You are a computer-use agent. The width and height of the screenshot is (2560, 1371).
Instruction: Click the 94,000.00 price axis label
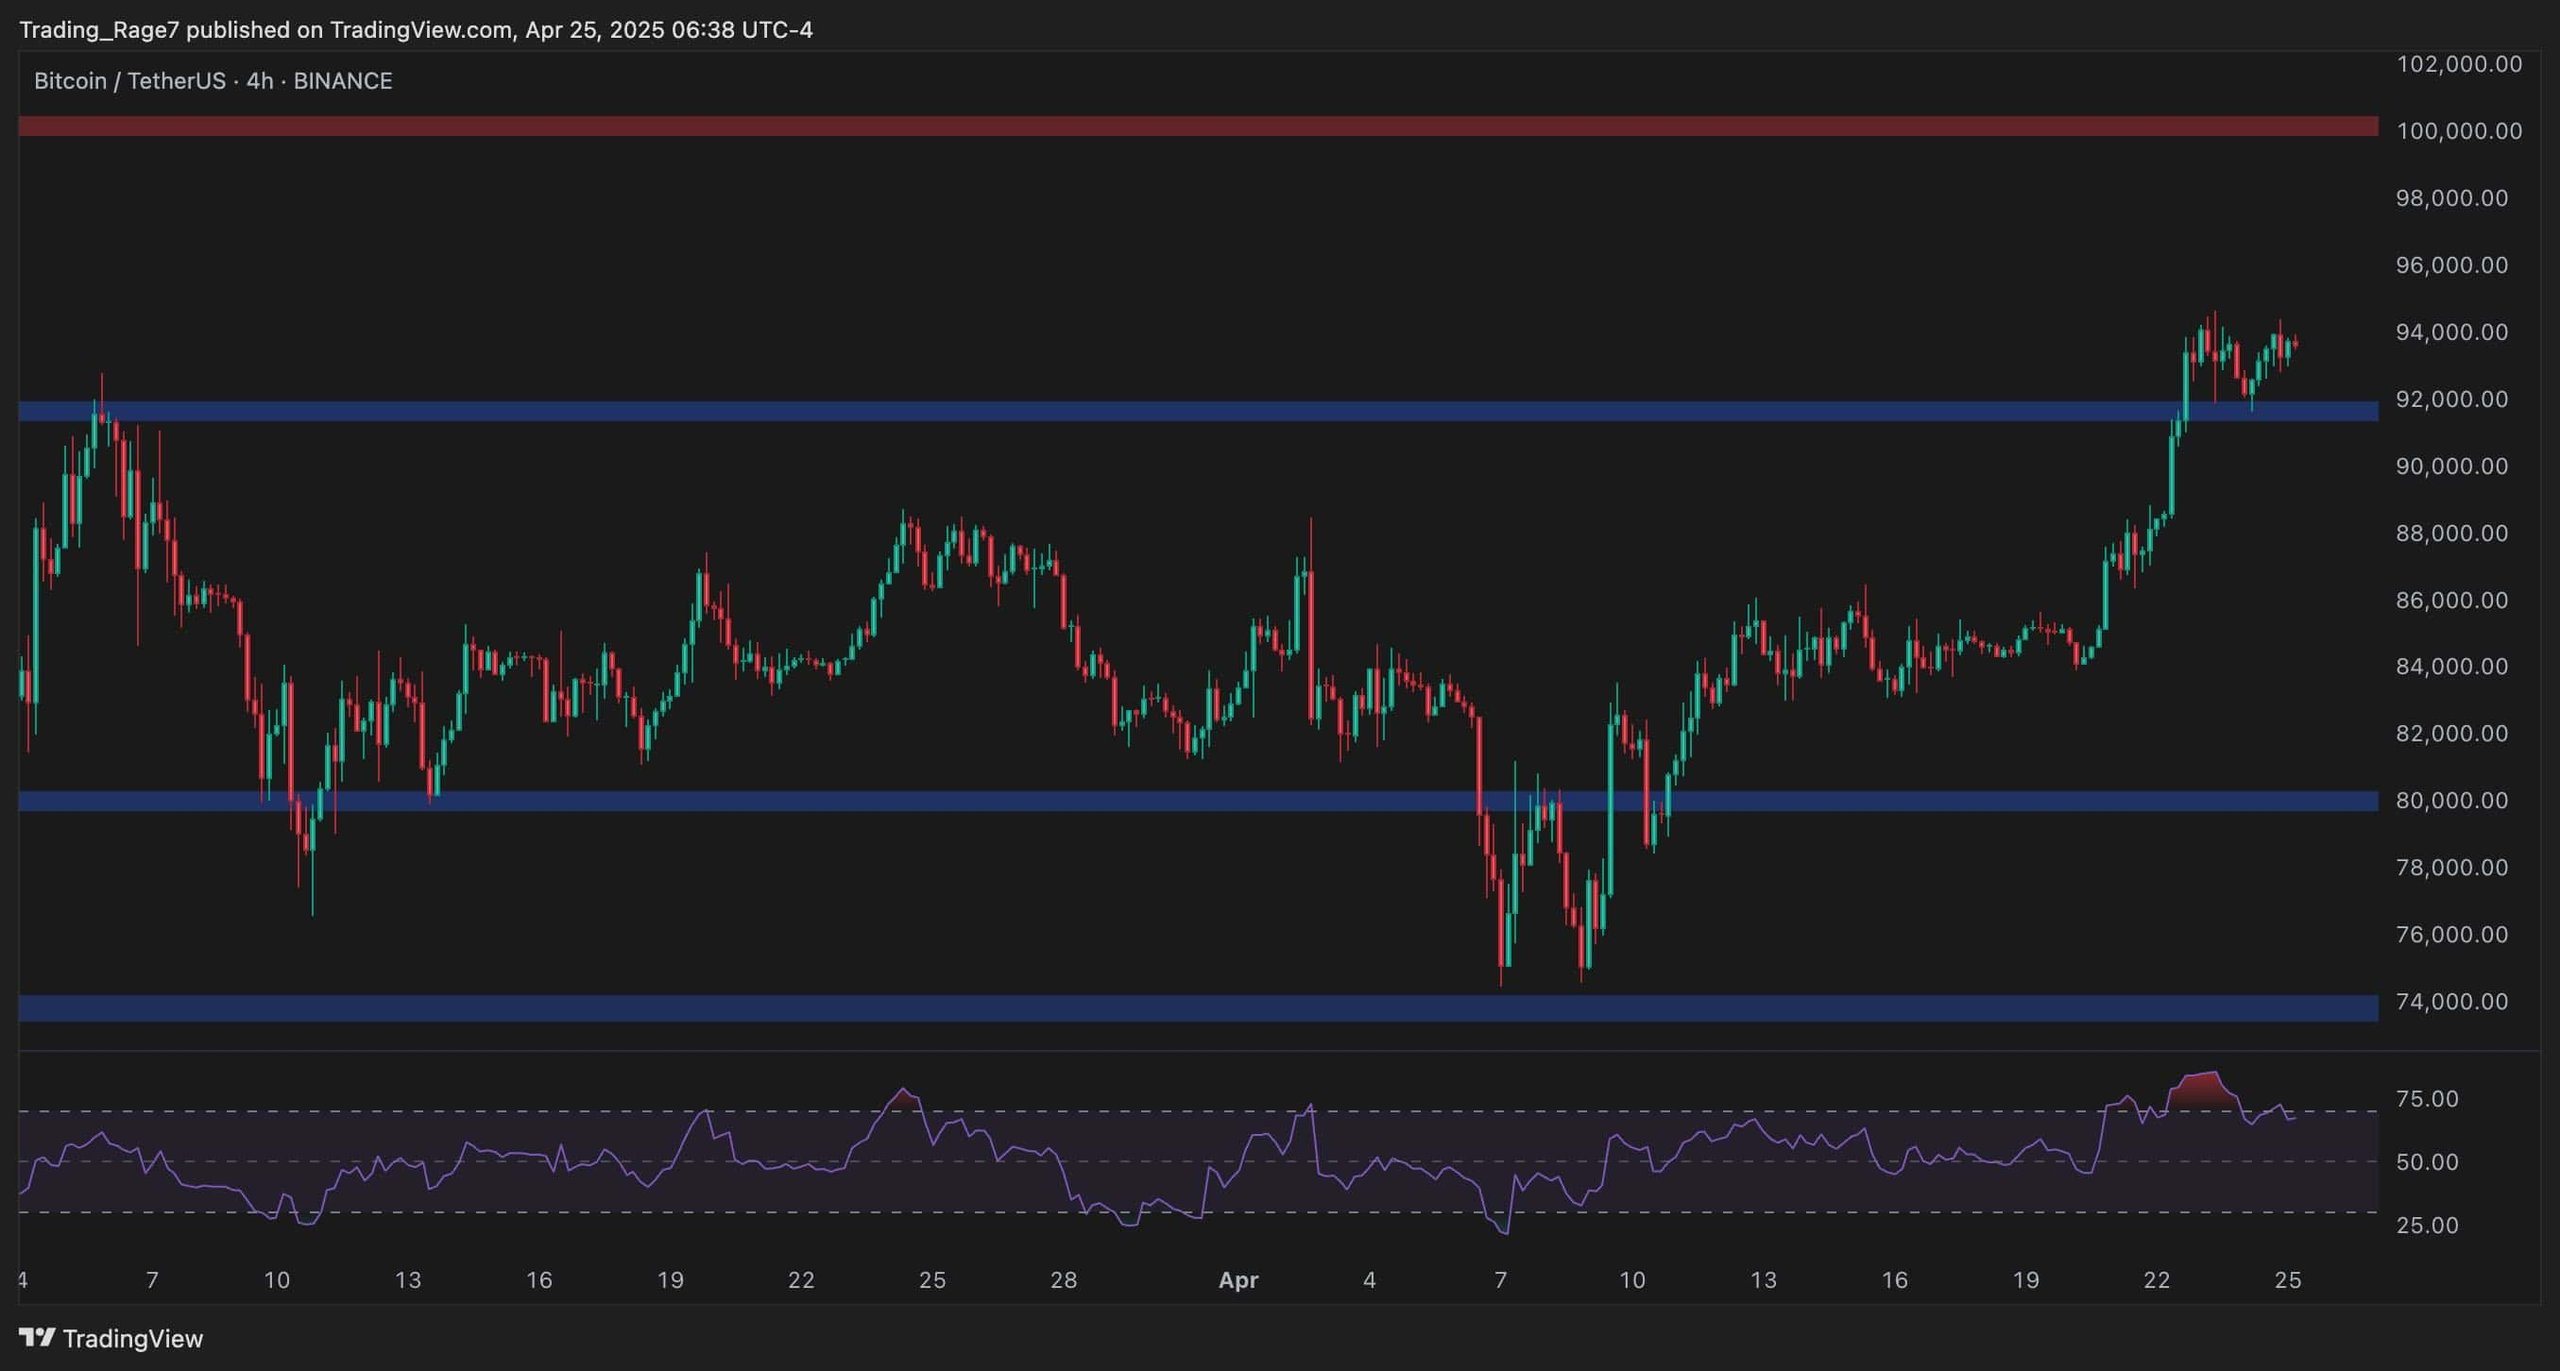pos(2451,332)
